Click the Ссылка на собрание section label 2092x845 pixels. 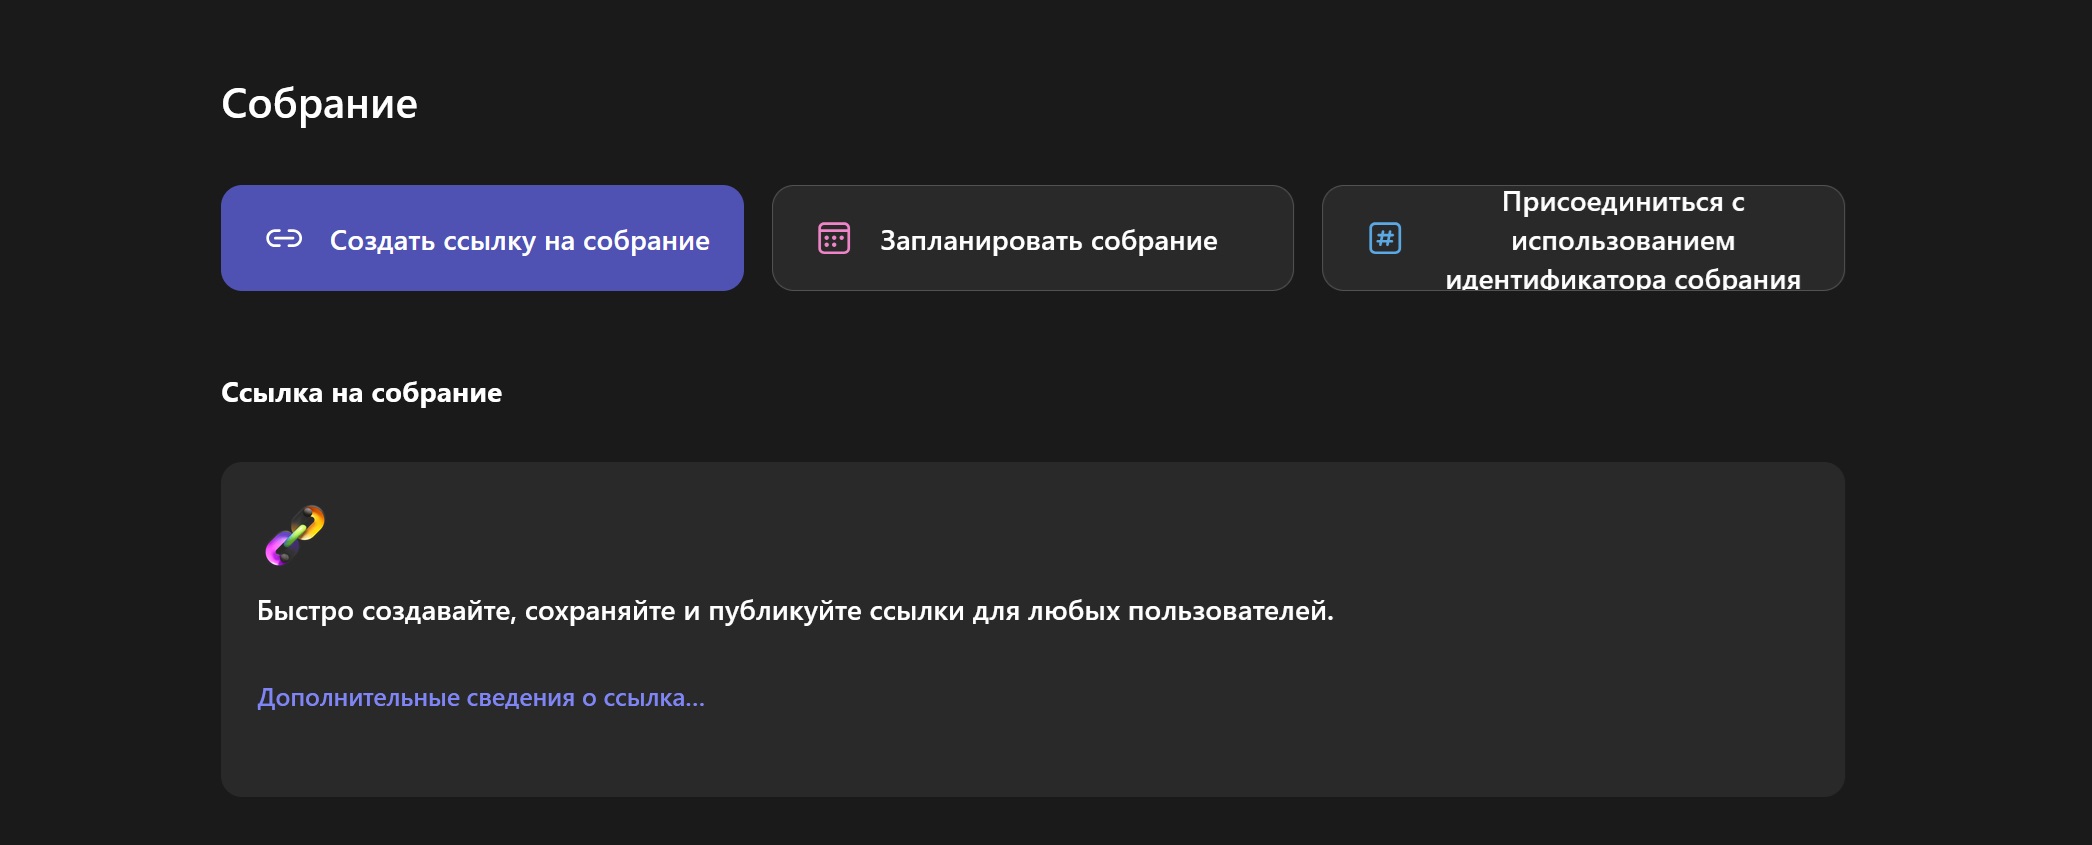362,393
